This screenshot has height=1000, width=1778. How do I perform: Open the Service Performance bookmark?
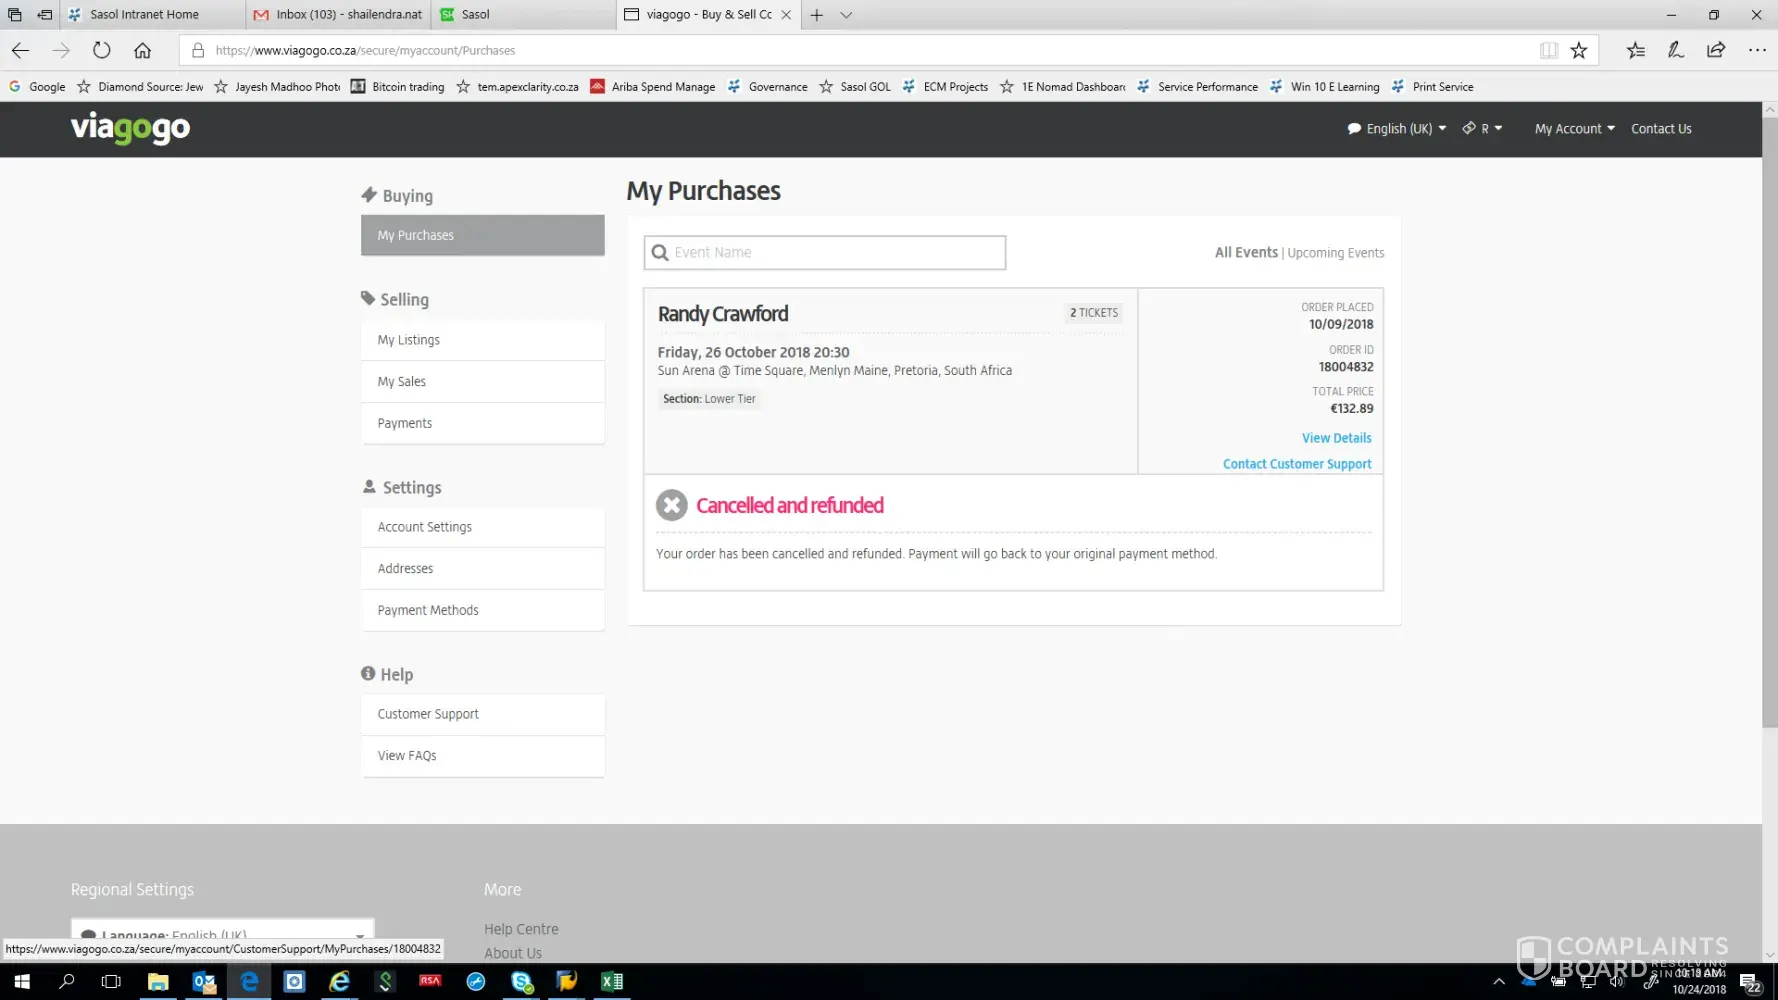pos(1198,87)
